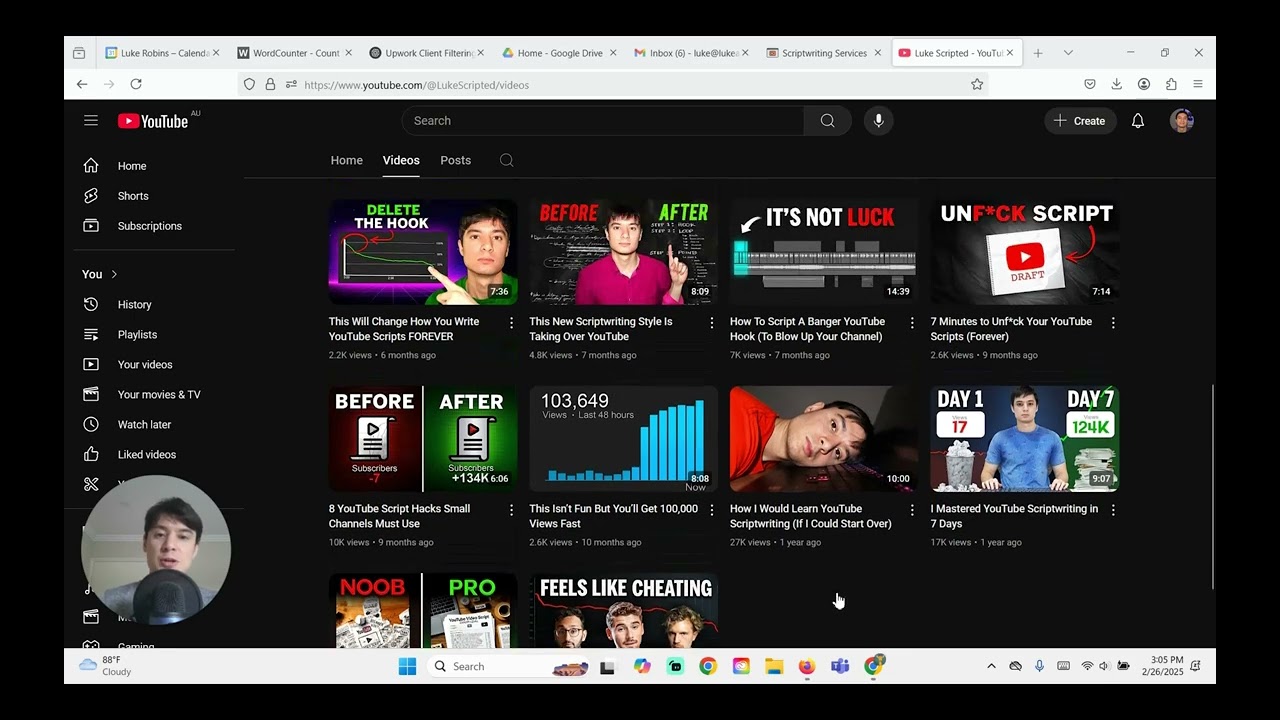
Task: Open 'I Mastered YouTube Scriptwriting in 7 Days' title
Action: pos(1014,516)
